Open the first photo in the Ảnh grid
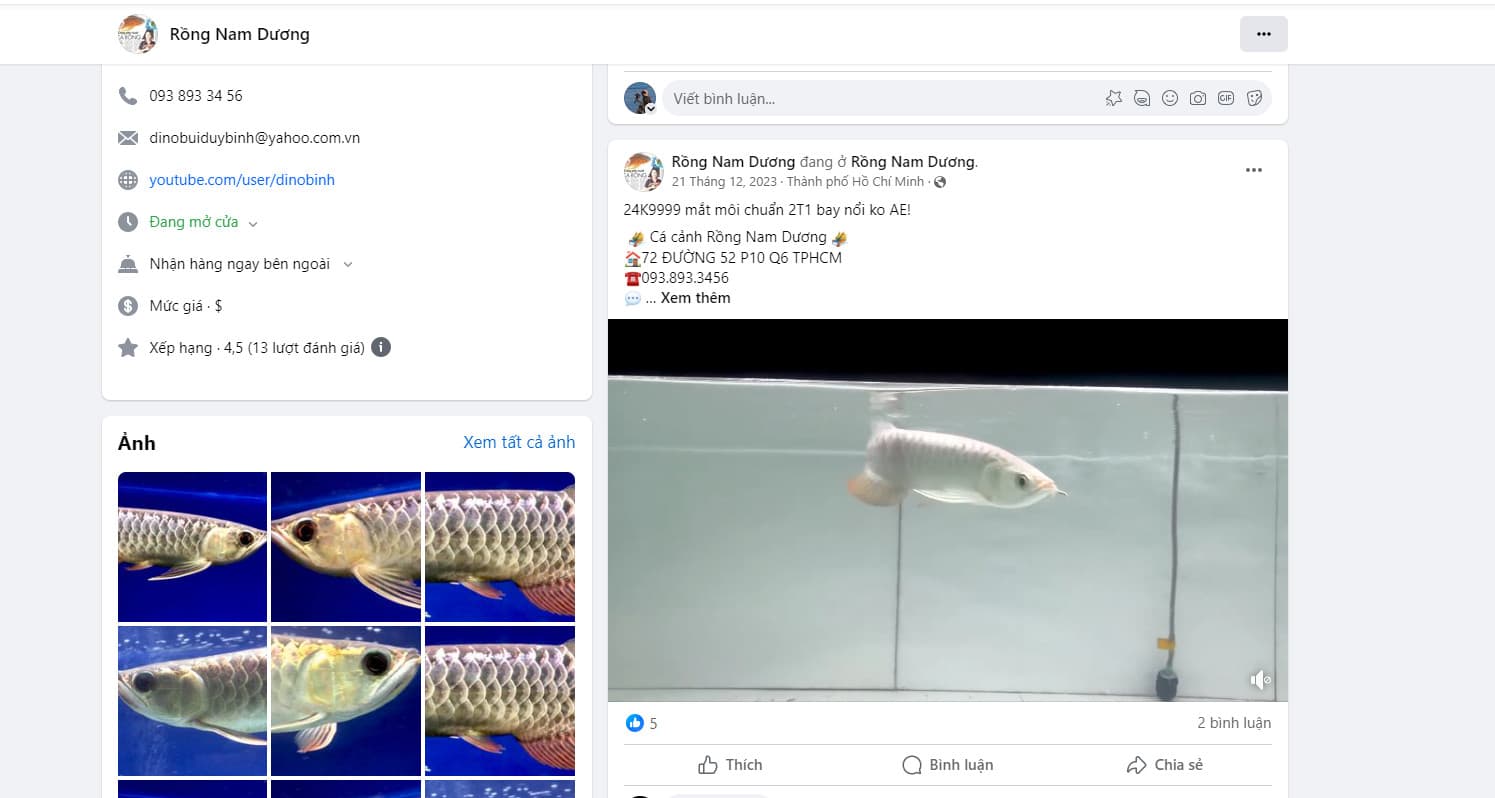Image resolution: width=1495 pixels, height=798 pixels. point(192,547)
